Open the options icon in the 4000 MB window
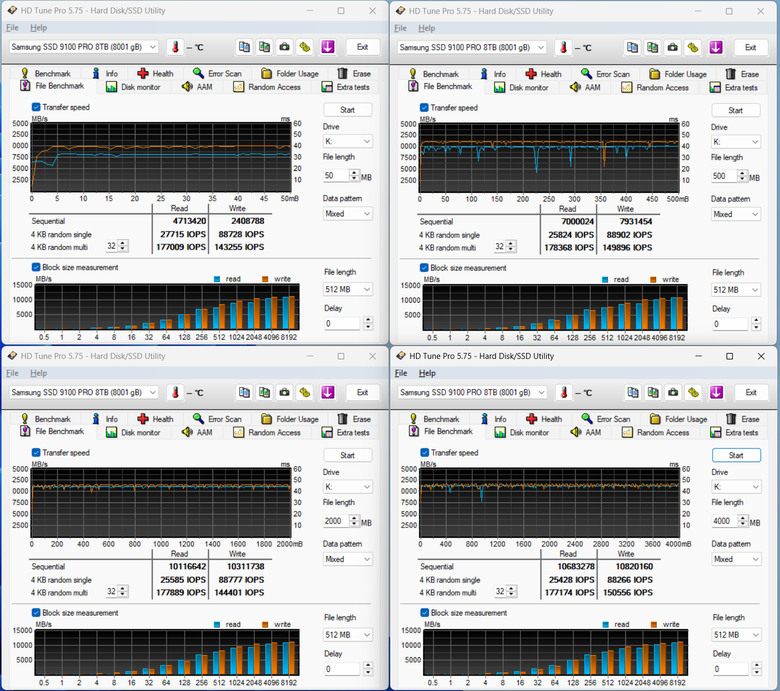Viewport: 780px width, 691px height. pyautogui.click(x=694, y=392)
